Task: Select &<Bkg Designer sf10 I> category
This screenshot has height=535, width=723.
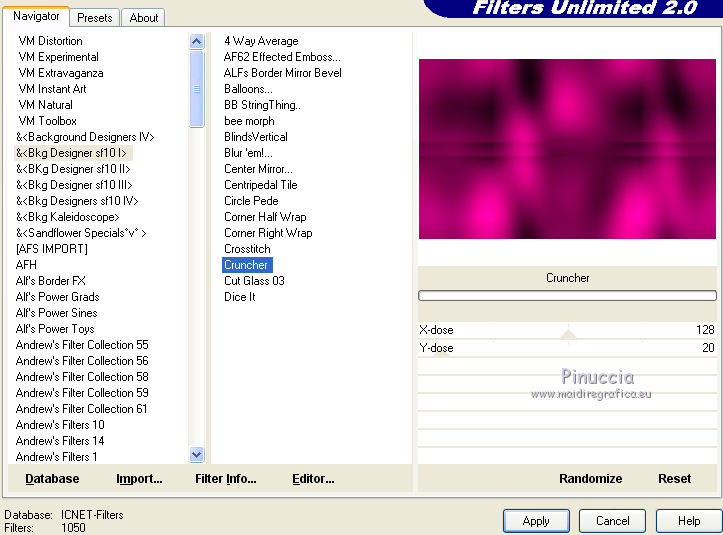Action: click(71, 153)
